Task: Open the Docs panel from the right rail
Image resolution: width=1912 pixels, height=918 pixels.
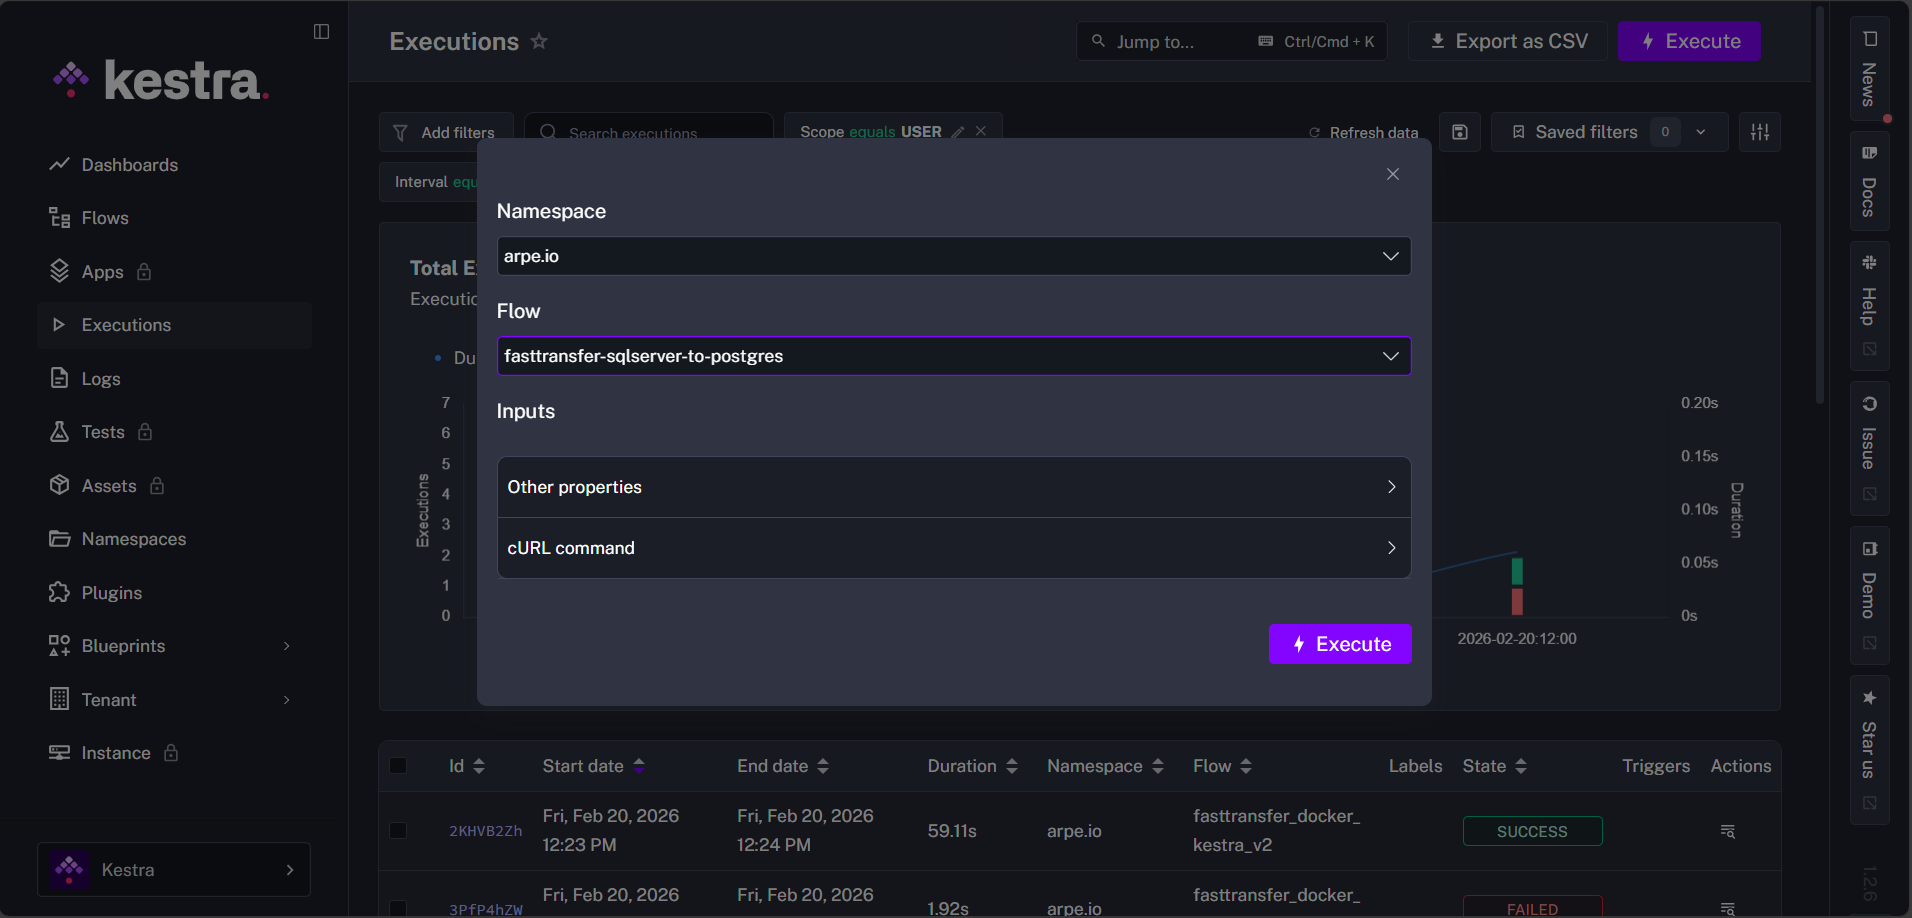Action: pos(1869,180)
